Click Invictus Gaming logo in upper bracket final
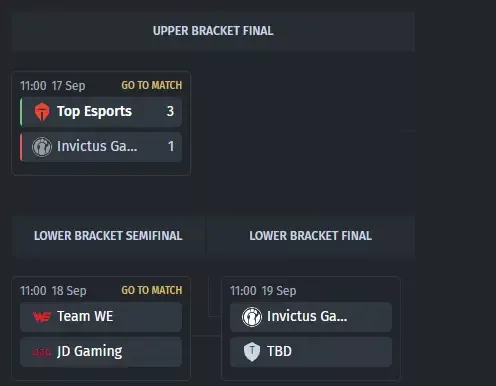The height and width of the screenshot is (386, 496). point(42,147)
